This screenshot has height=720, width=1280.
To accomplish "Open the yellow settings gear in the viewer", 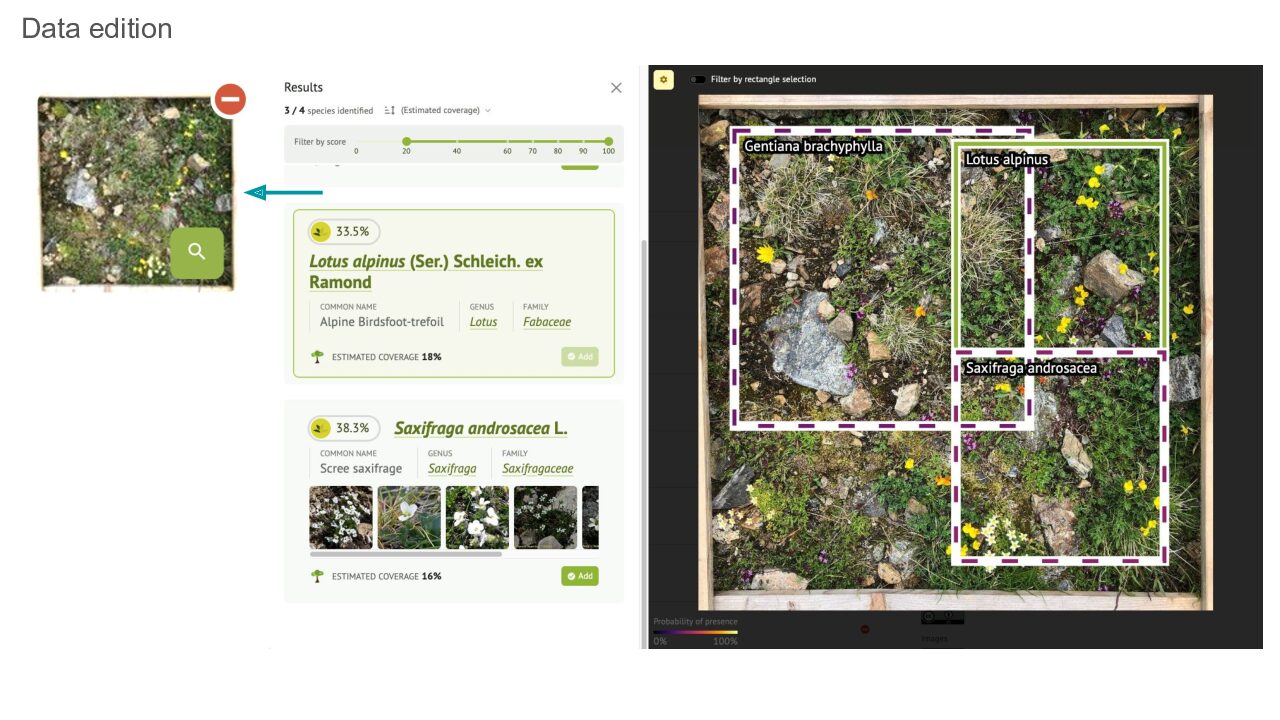I will tap(664, 79).
